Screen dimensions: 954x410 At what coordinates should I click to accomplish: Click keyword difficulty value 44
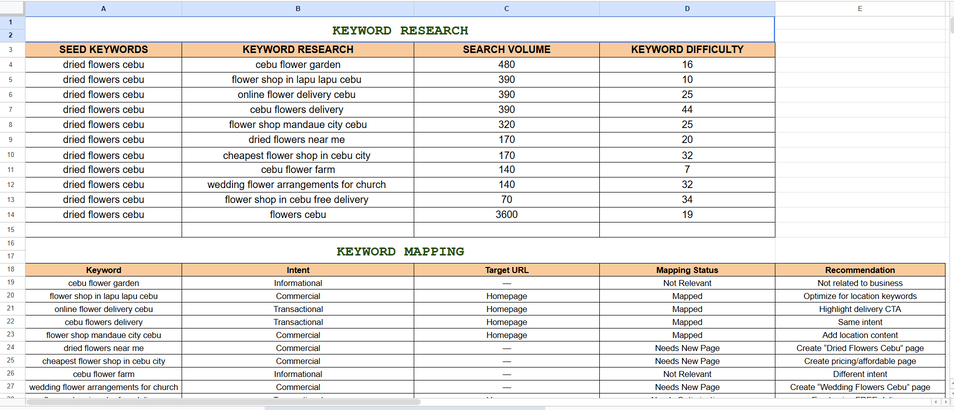[687, 109]
